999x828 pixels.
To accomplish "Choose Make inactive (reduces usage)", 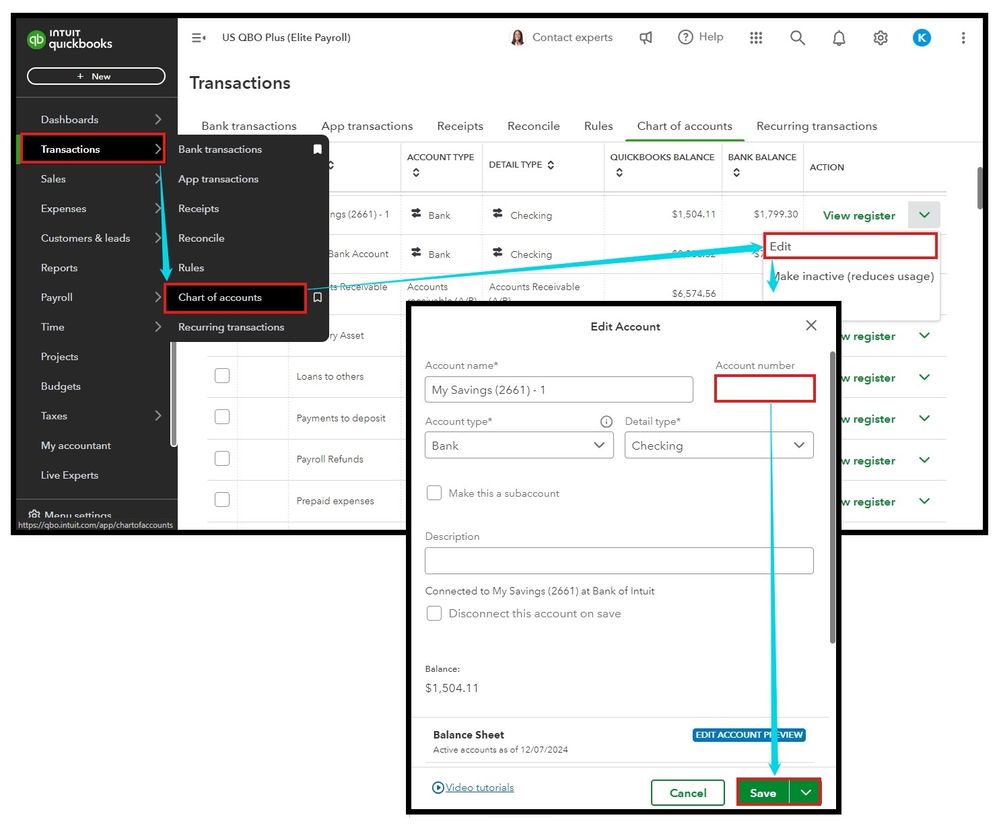I will [x=851, y=276].
